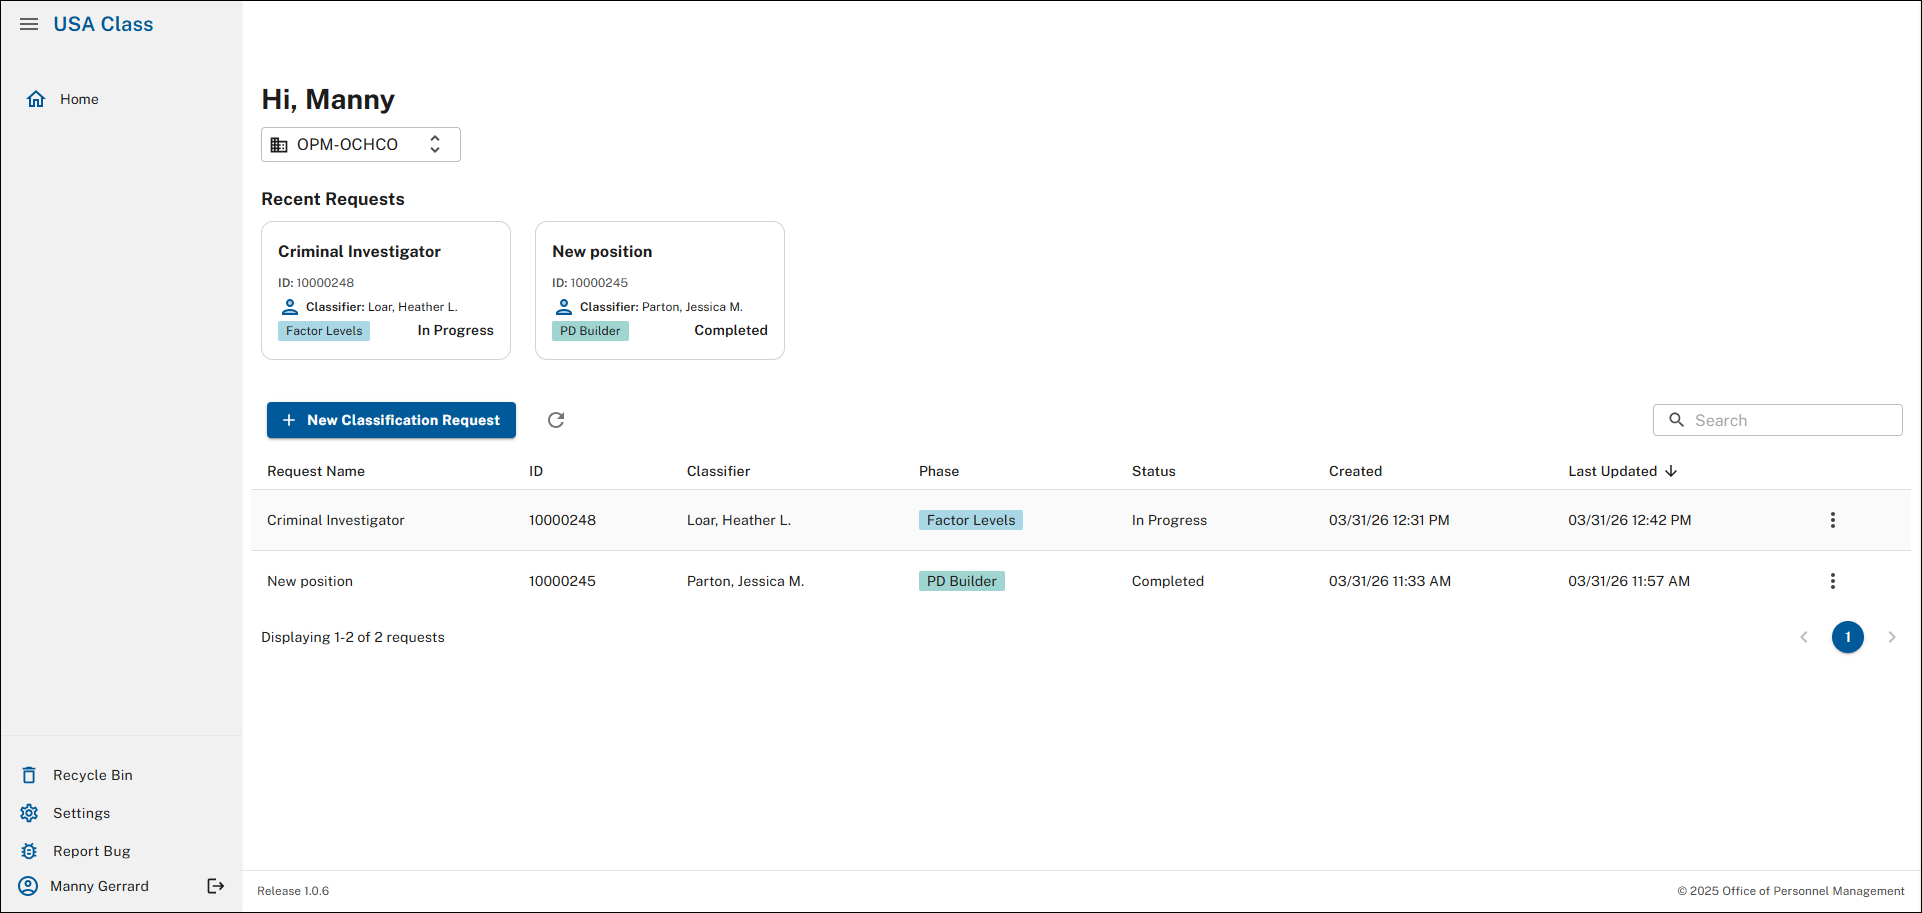The image size is (1922, 913).
Task: Click classifier person icon on Criminal Investigator card
Action: coord(289,307)
